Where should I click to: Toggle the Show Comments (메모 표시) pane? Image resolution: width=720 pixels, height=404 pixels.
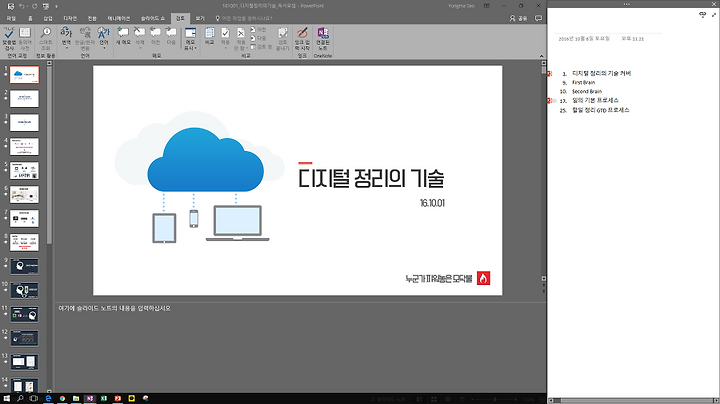(190, 39)
